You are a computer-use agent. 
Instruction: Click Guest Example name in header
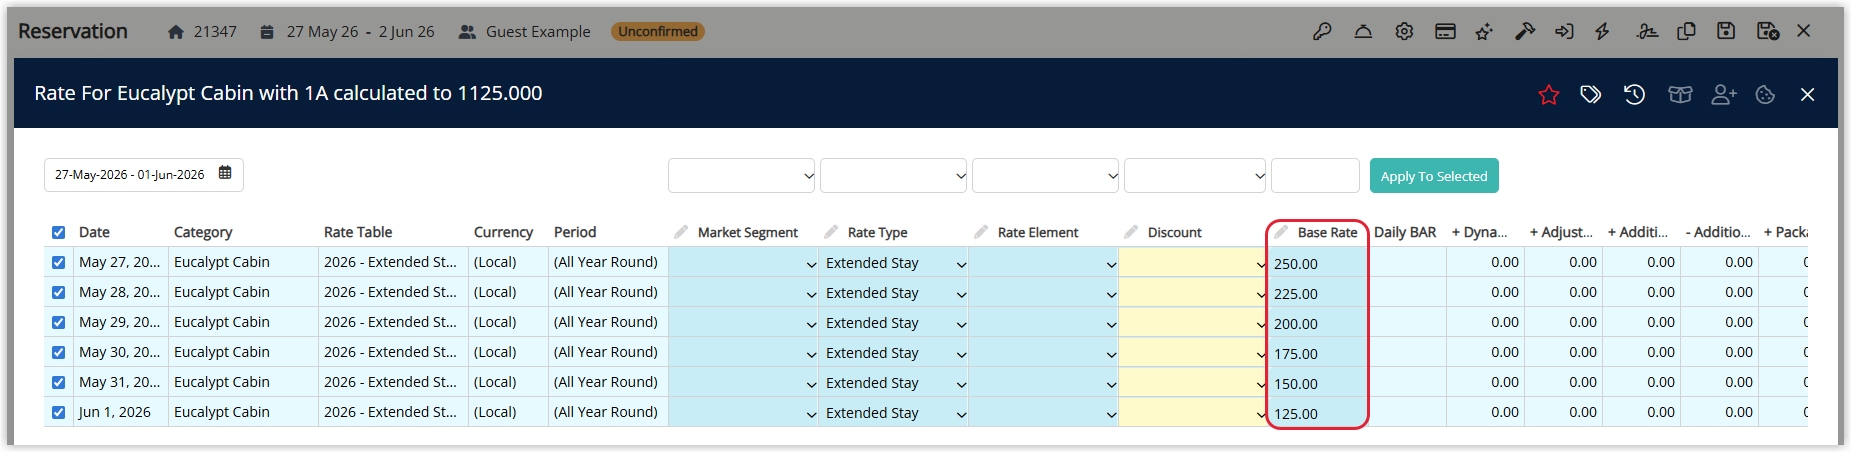click(x=538, y=32)
